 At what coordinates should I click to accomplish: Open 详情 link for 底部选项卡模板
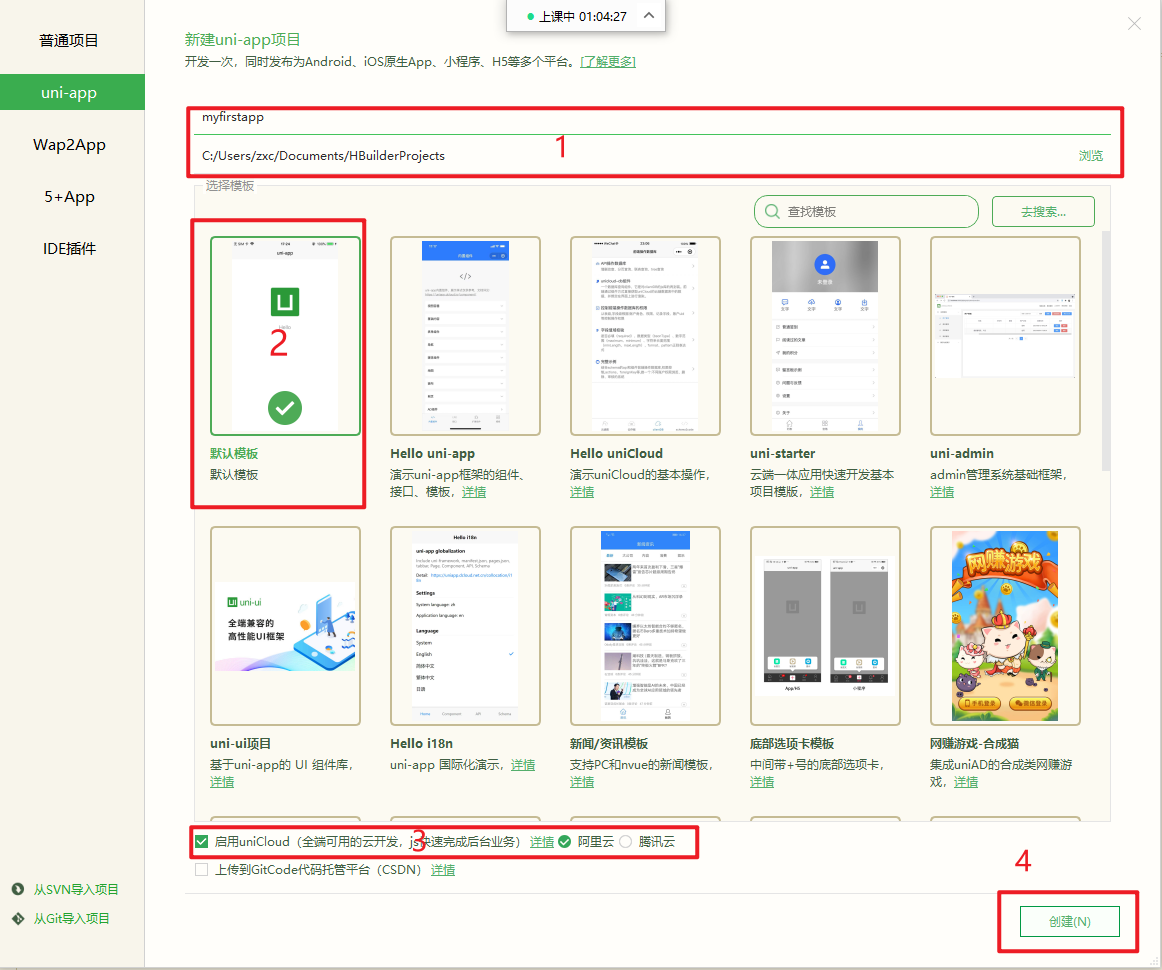[762, 782]
